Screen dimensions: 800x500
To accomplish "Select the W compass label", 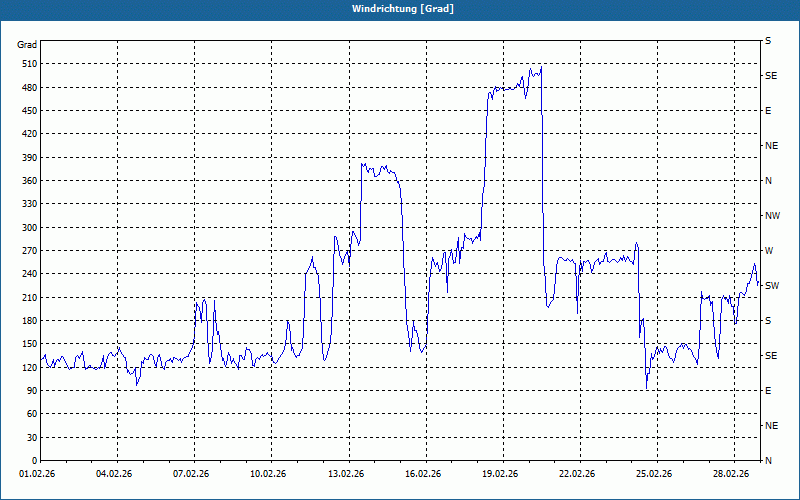I will pos(769,251).
